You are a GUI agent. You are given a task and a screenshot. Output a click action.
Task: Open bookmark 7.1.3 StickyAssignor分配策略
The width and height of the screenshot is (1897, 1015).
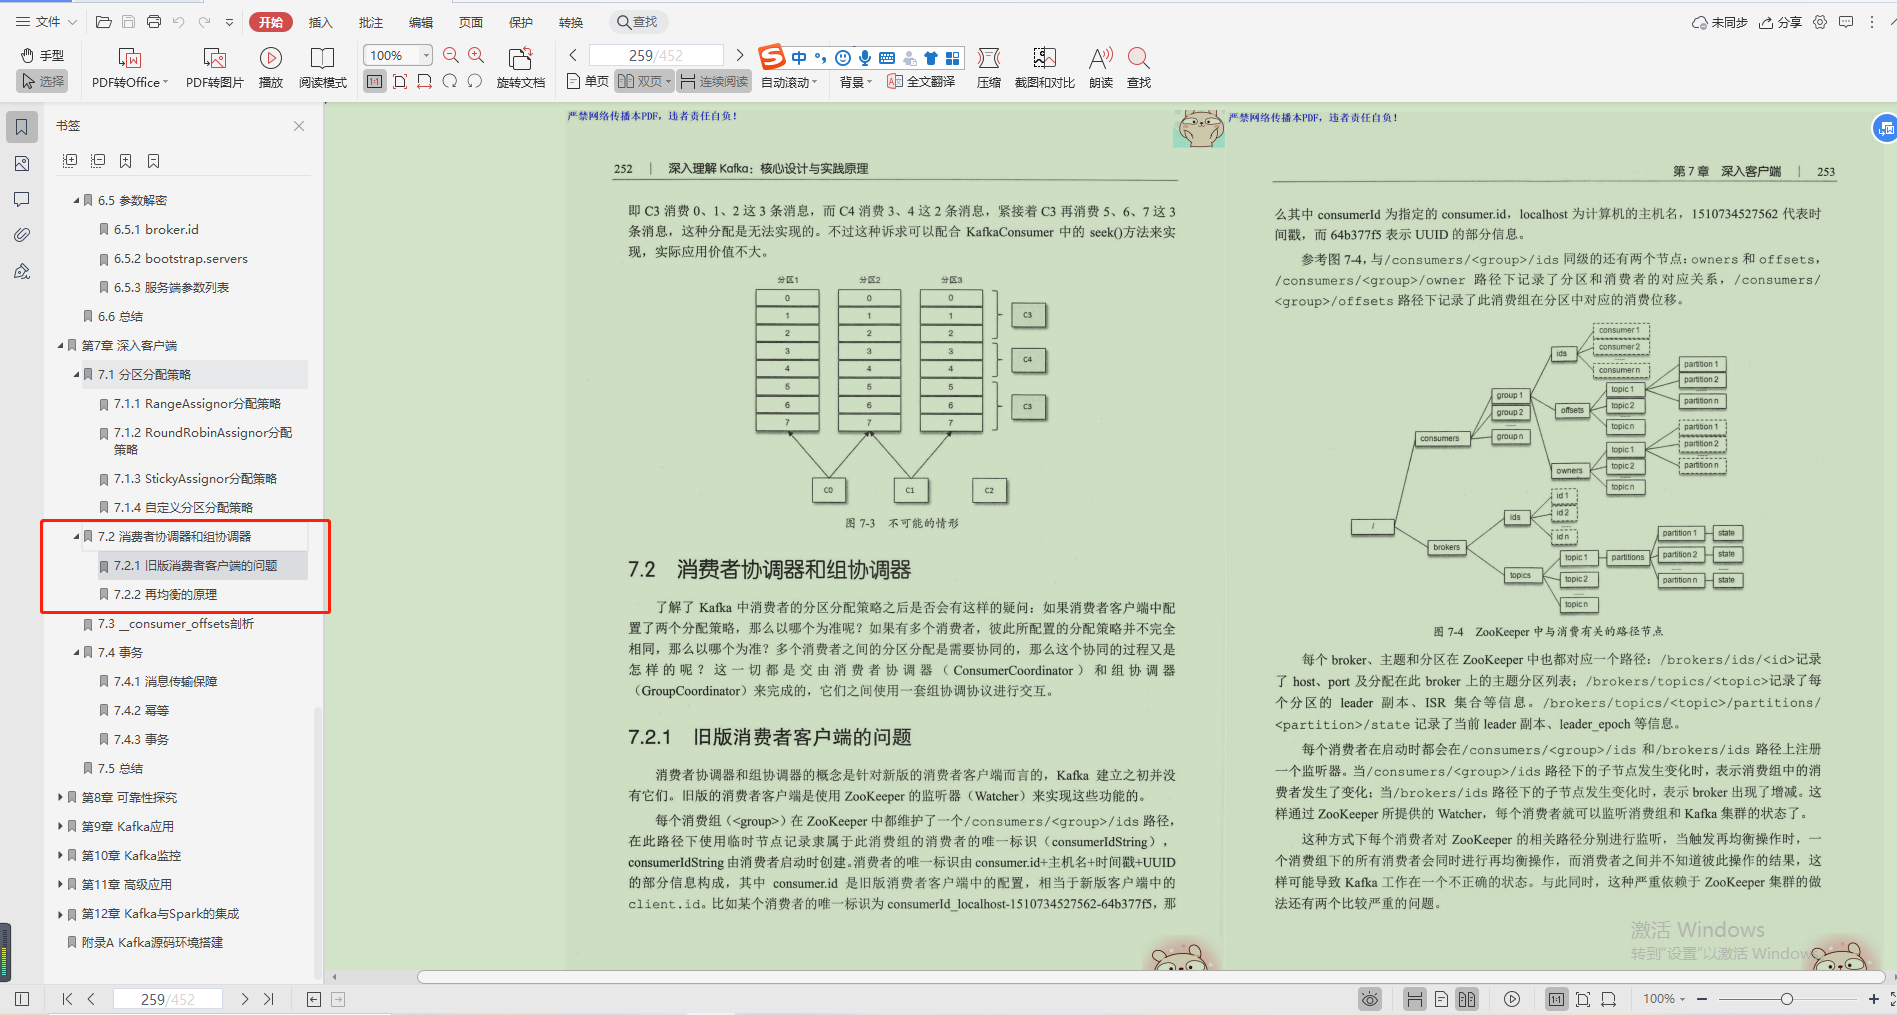coord(195,479)
